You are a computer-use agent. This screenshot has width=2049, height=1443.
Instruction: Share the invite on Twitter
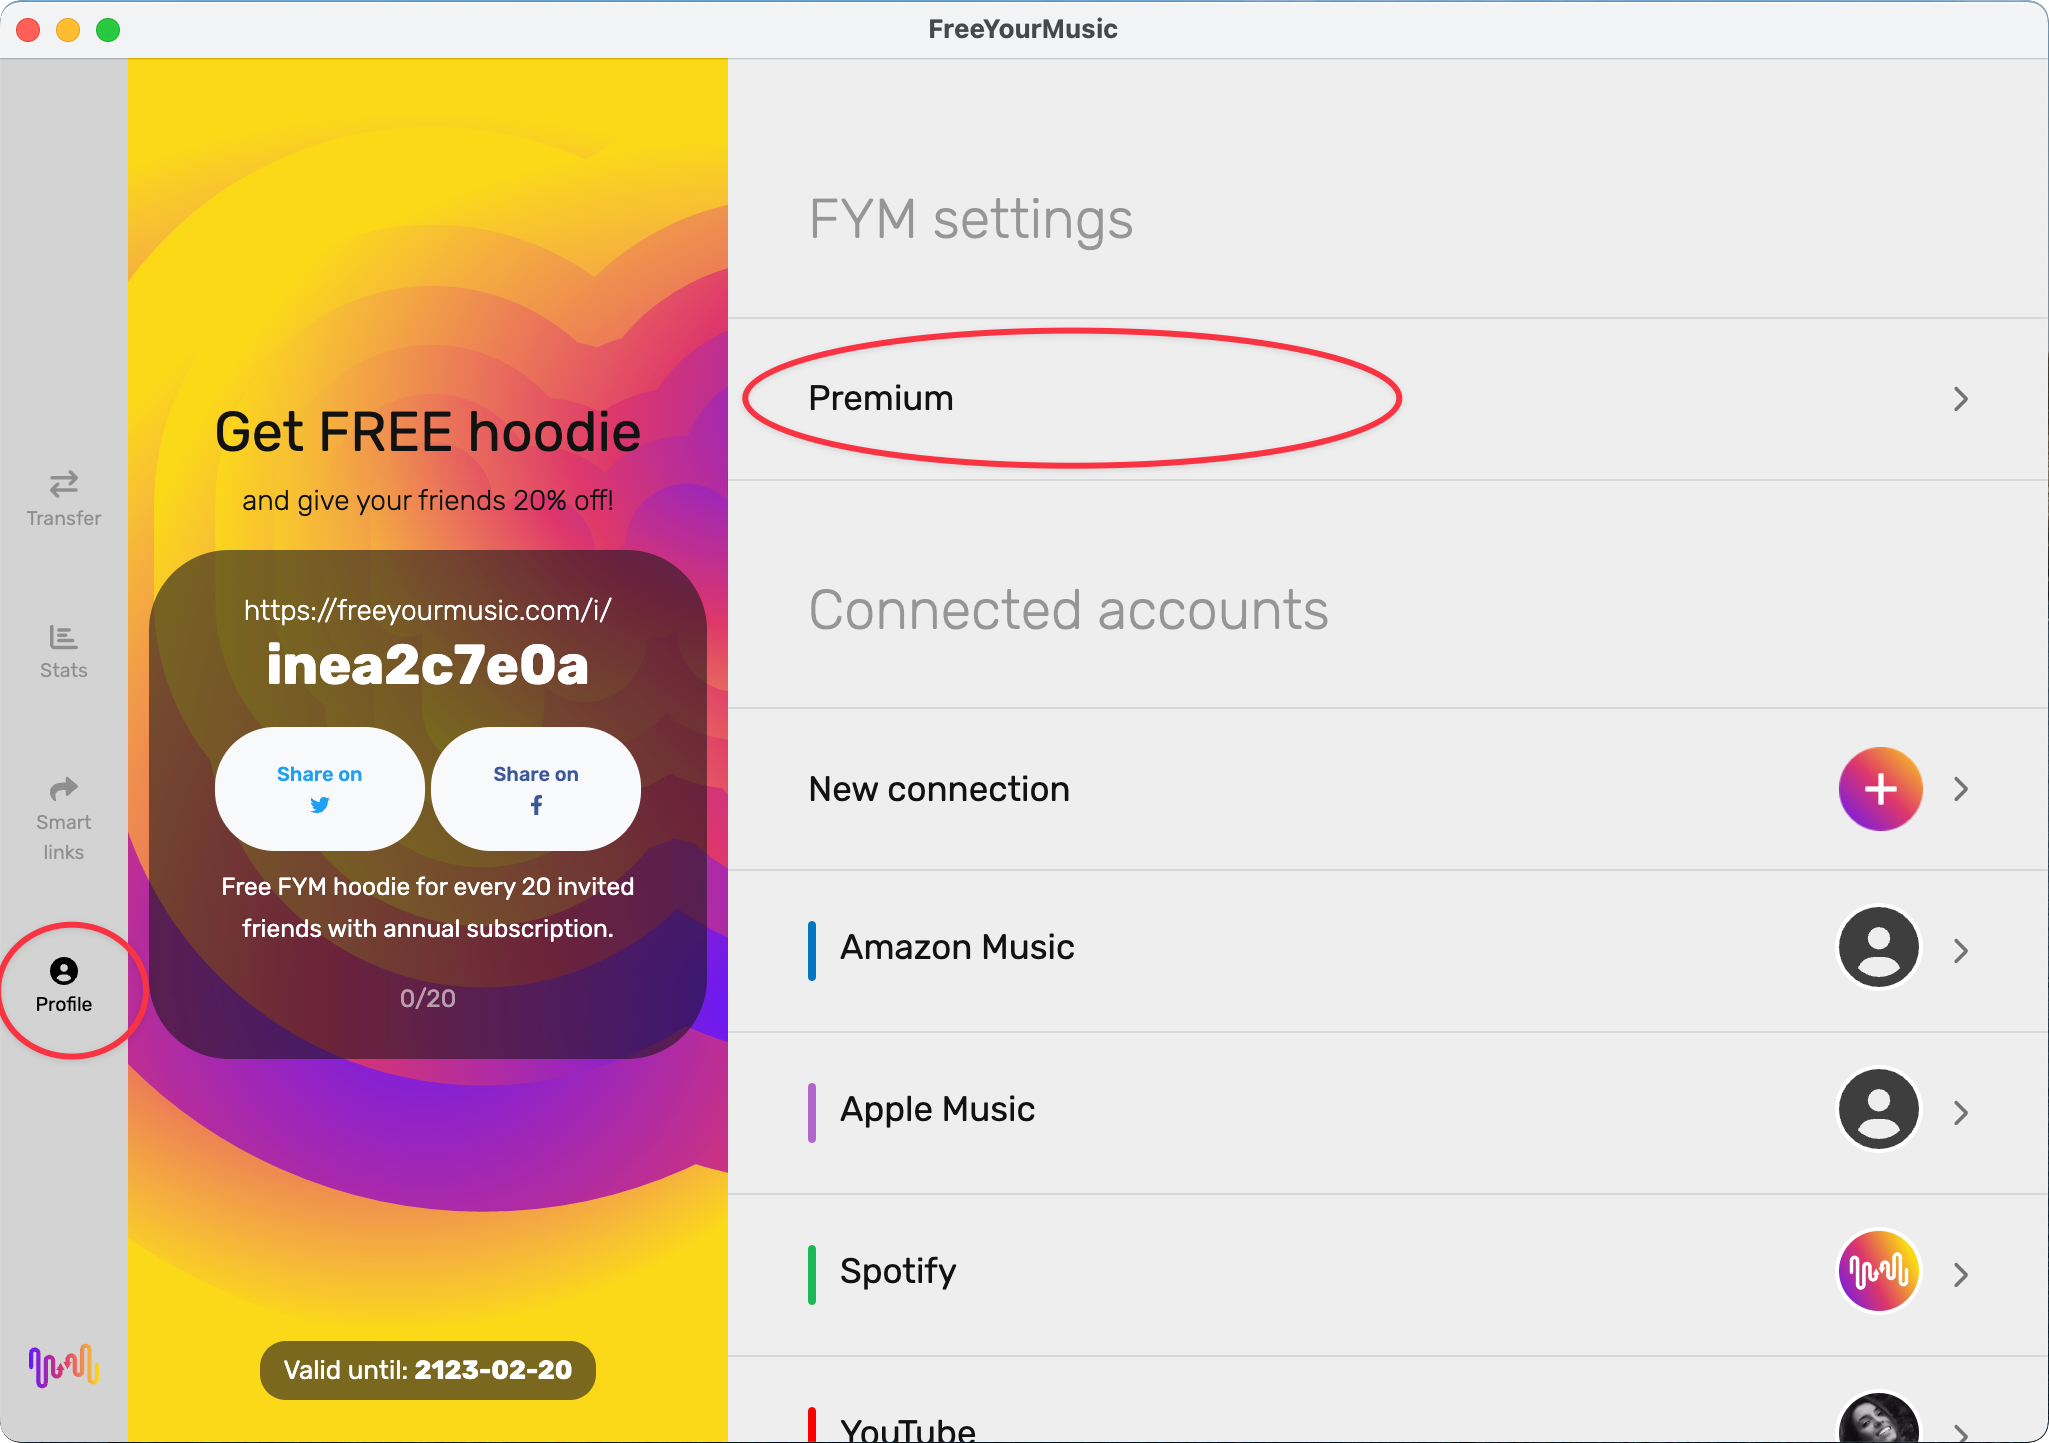[x=319, y=789]
